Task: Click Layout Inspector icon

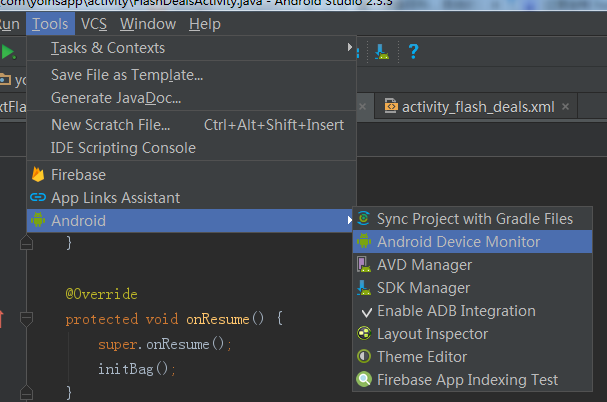Action: click(x=364, y=333)
